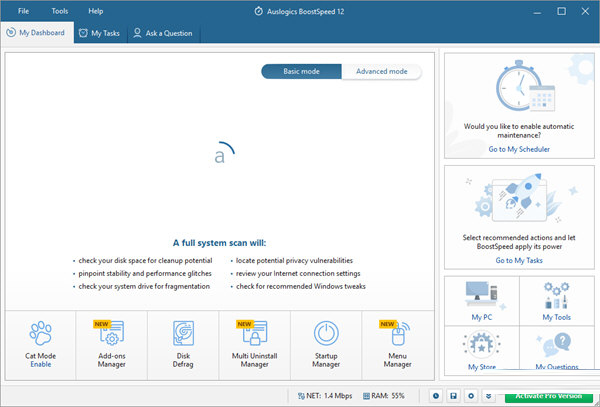Open the File menu
Viewport: 600px width, 407px height.
coord(23,11)
